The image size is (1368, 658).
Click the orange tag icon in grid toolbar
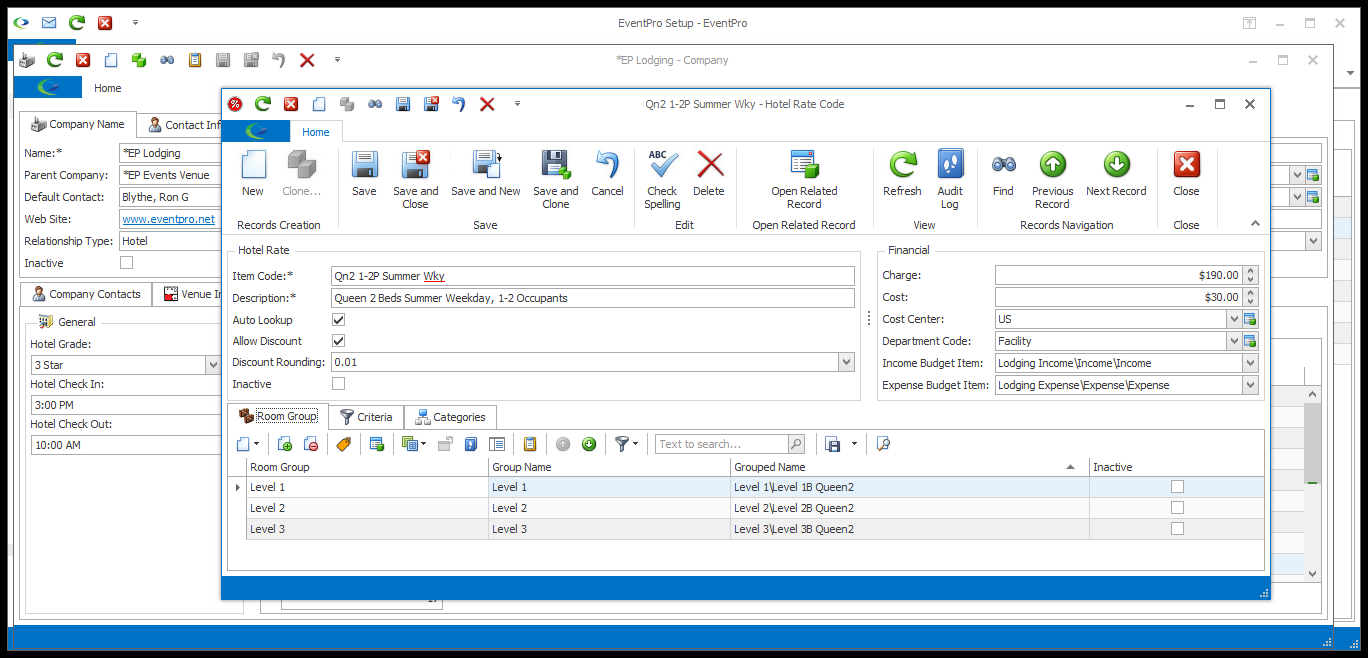[x=344, y=444]
